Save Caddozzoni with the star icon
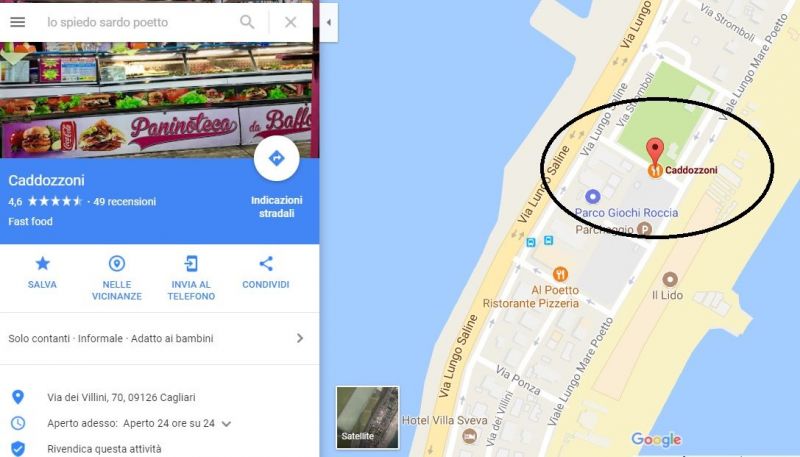Viewport: 800px width, 457px height. click(x=42, y=272)
